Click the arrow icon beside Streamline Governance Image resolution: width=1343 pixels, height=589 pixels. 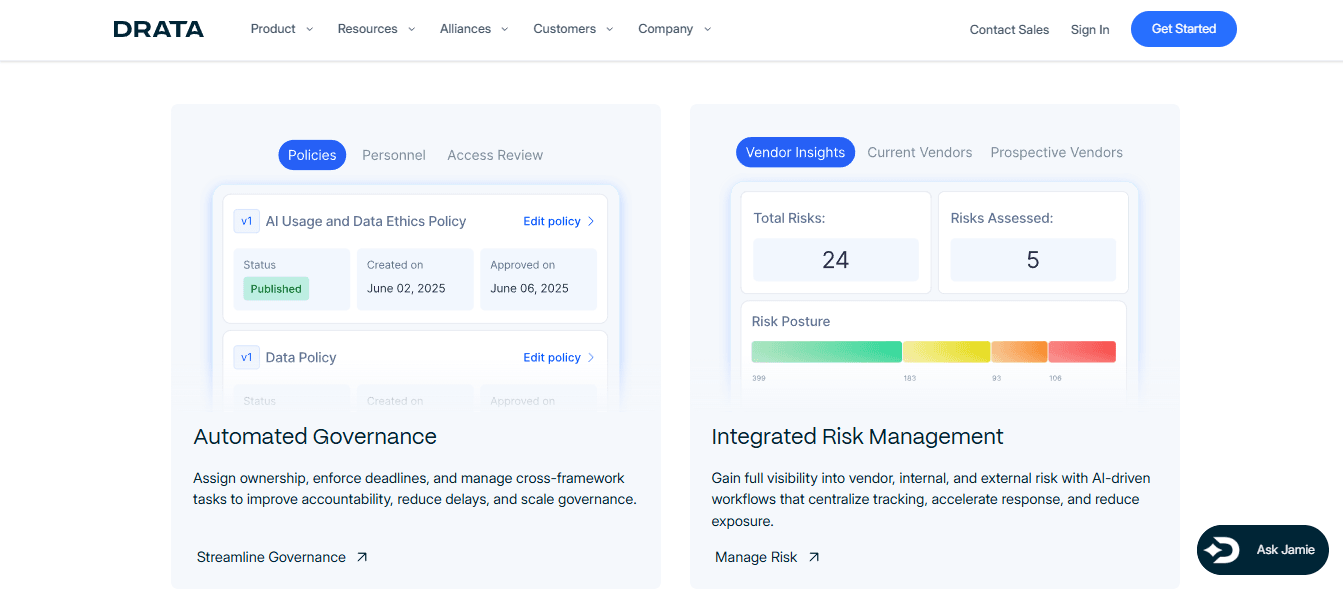click(x=362, y=557)
